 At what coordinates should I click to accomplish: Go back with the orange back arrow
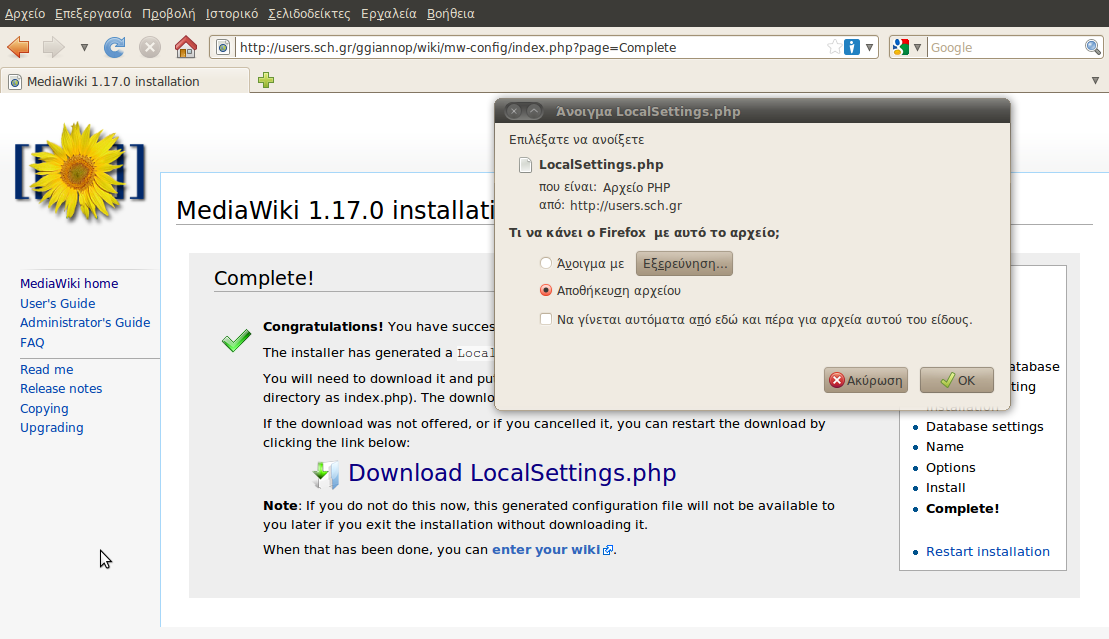point(18,47)
